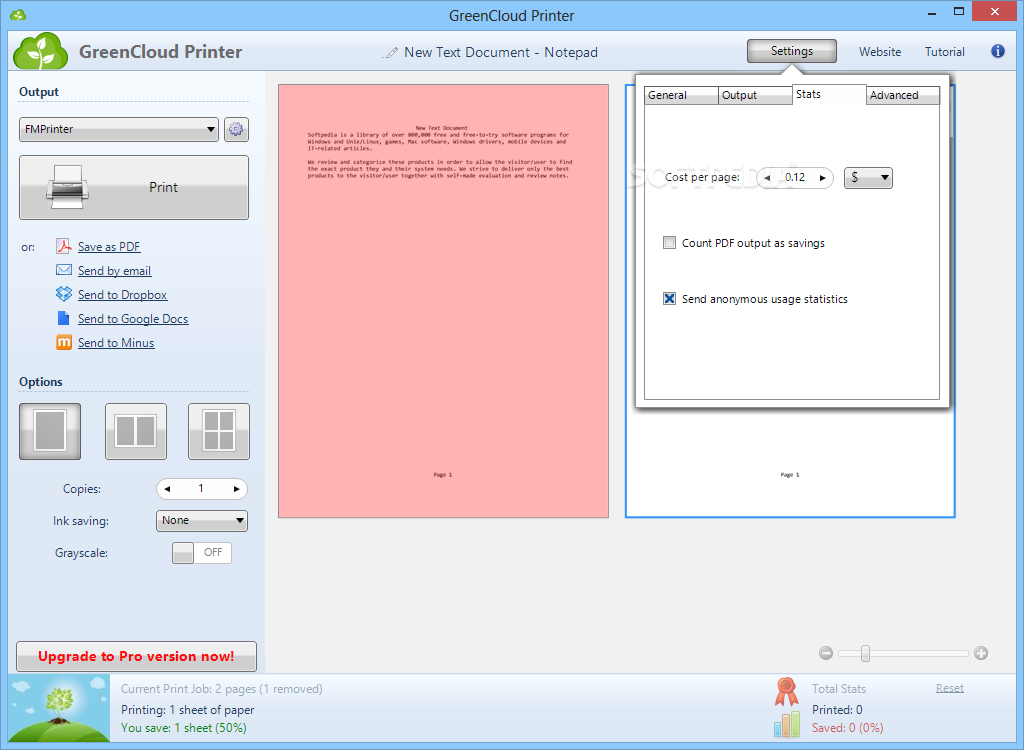Viewport: 1024px width, 750px height.
Task: Select two pages per sheet layout
Action: pyautogui.click(x=136, y=431)
